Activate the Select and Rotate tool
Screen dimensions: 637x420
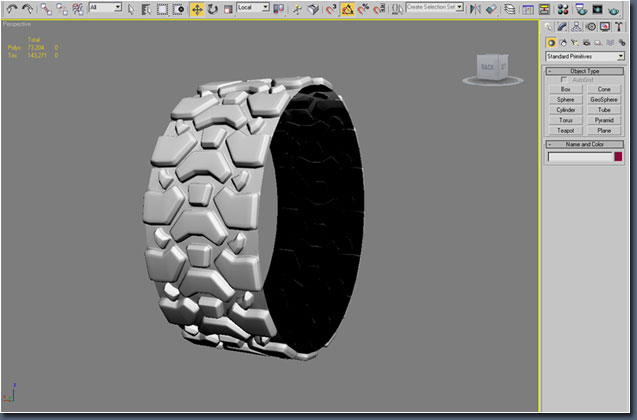pos(212,9)
